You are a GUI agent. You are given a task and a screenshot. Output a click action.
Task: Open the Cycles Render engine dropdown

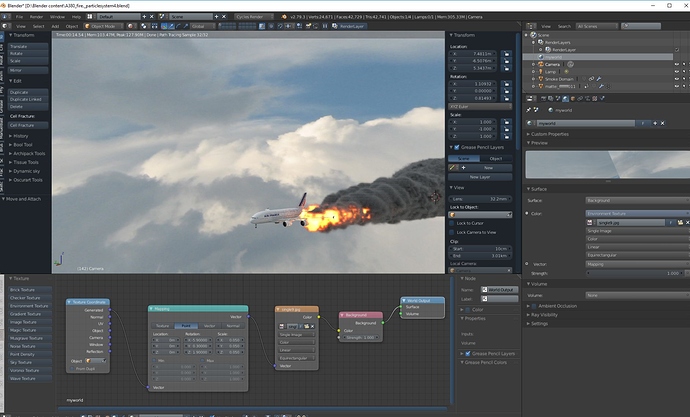(254, 17)
